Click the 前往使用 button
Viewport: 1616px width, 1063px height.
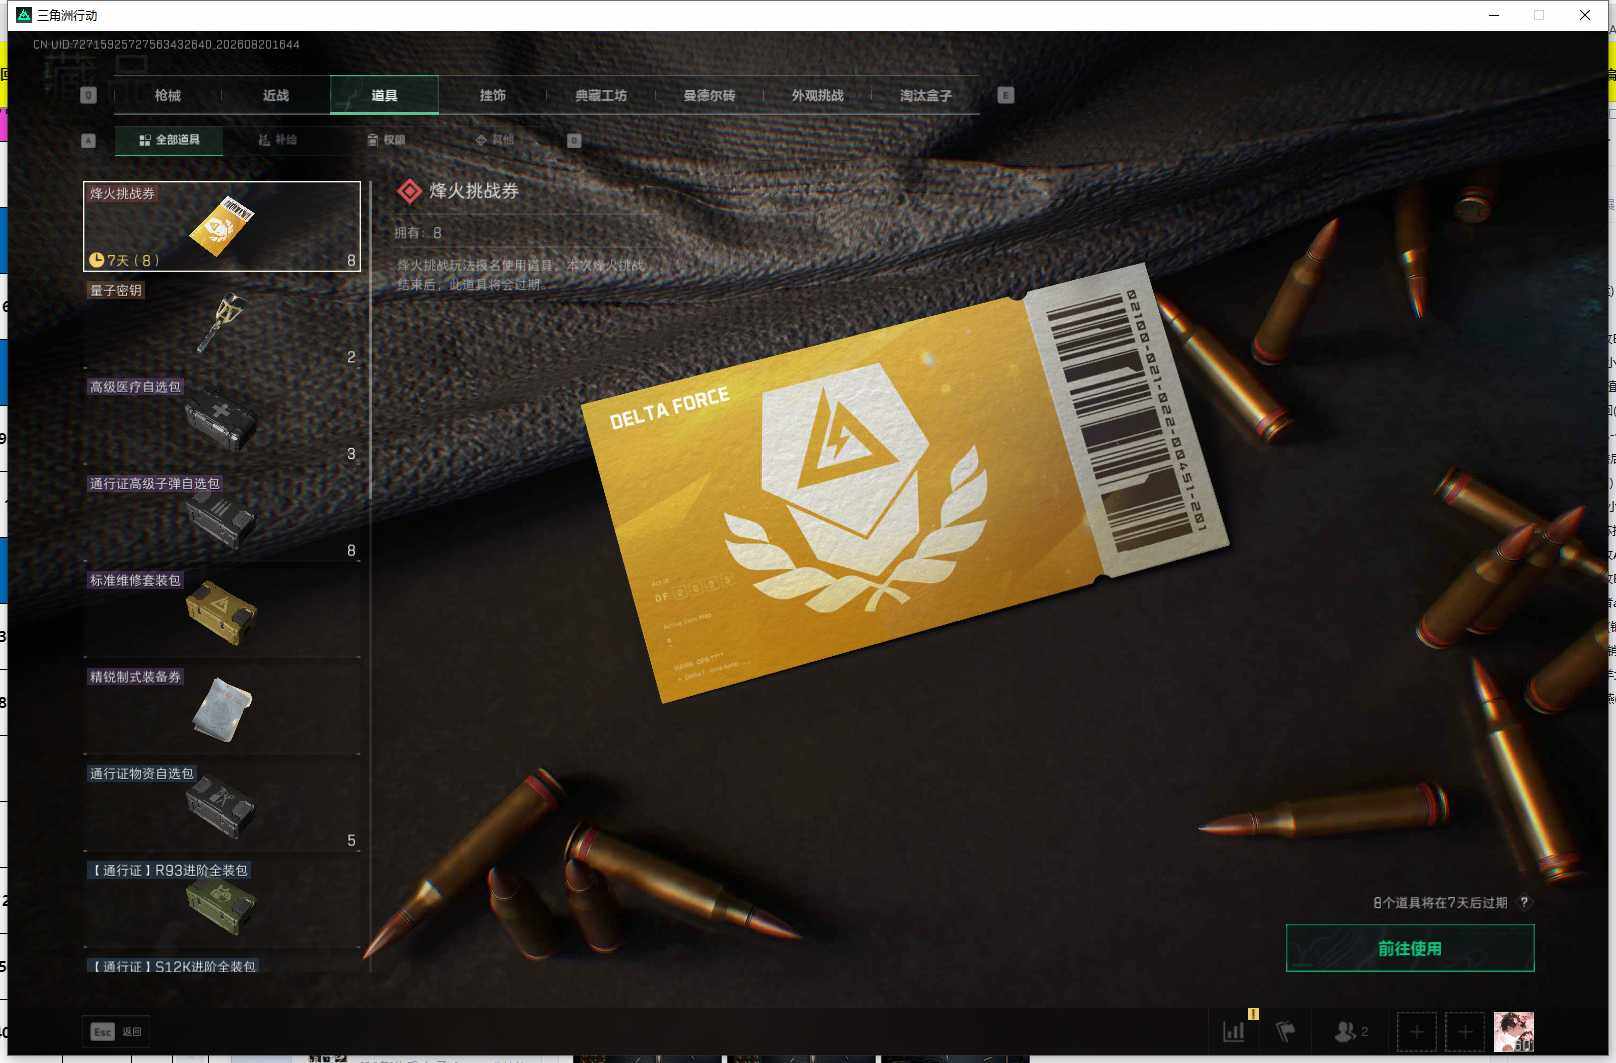pos(1410,948)
